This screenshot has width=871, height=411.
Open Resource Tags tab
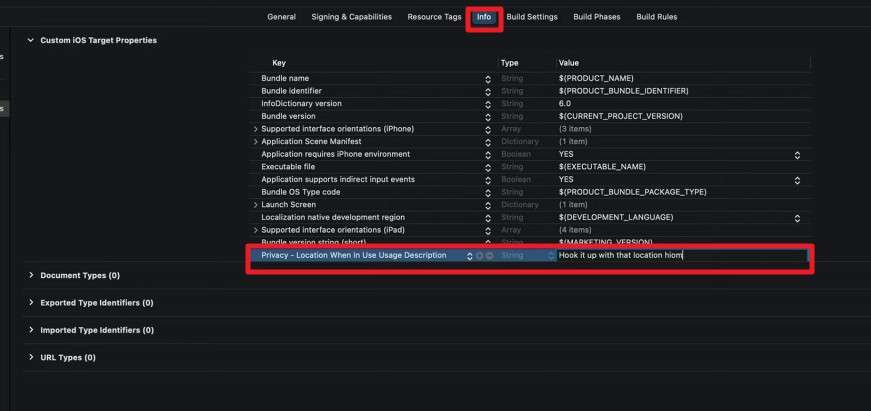point(434,17)
